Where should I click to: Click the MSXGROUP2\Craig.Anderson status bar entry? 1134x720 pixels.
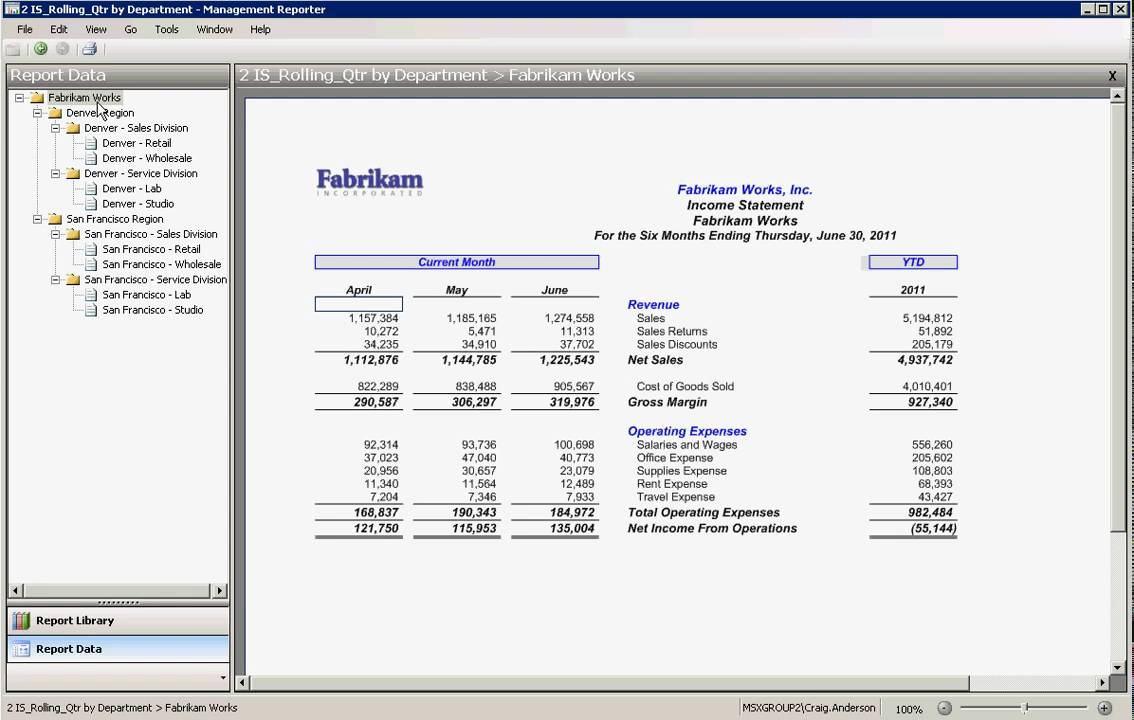[x=809, y=708]
